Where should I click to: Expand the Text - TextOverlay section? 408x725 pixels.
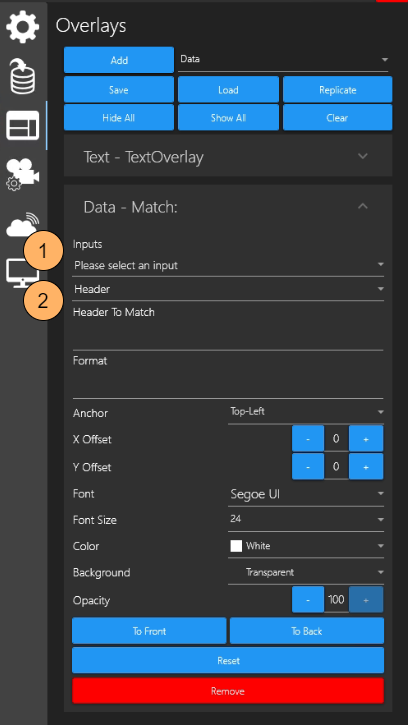pos(228,157)
